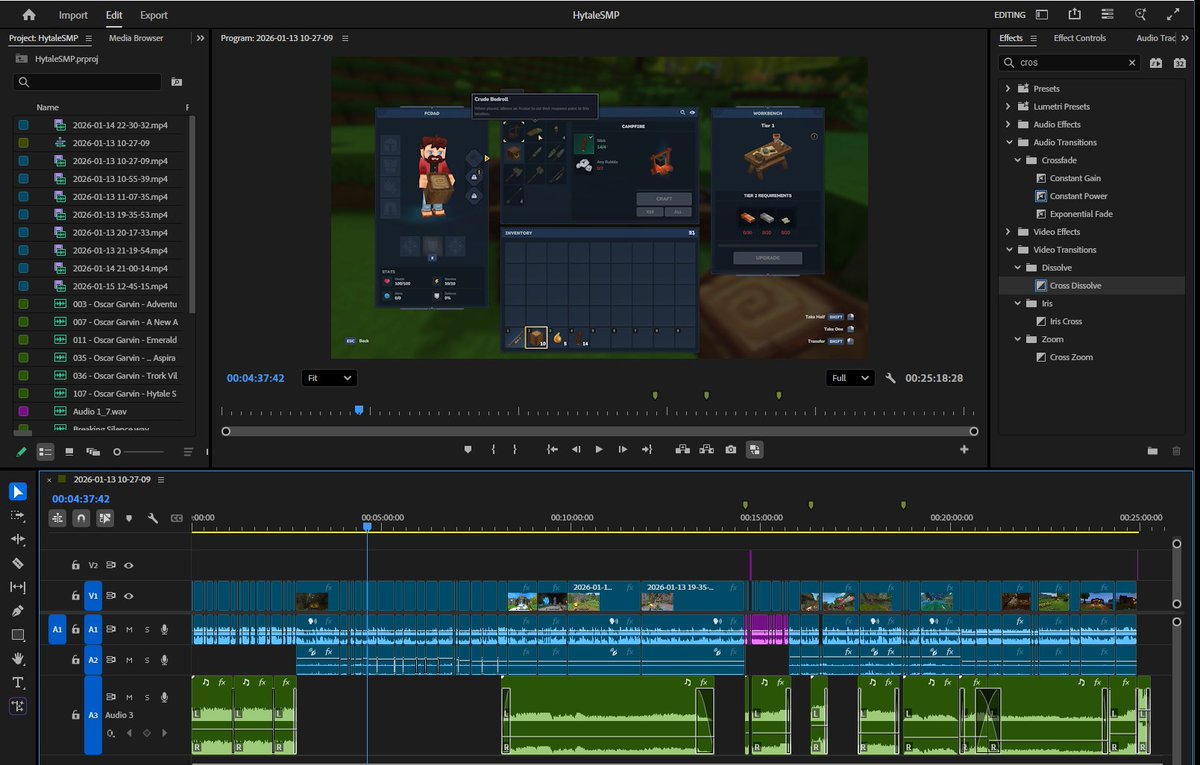This screenshot has height=765, width=1200.
Task: Expand the Video Effects folder
Action: 1007,232
